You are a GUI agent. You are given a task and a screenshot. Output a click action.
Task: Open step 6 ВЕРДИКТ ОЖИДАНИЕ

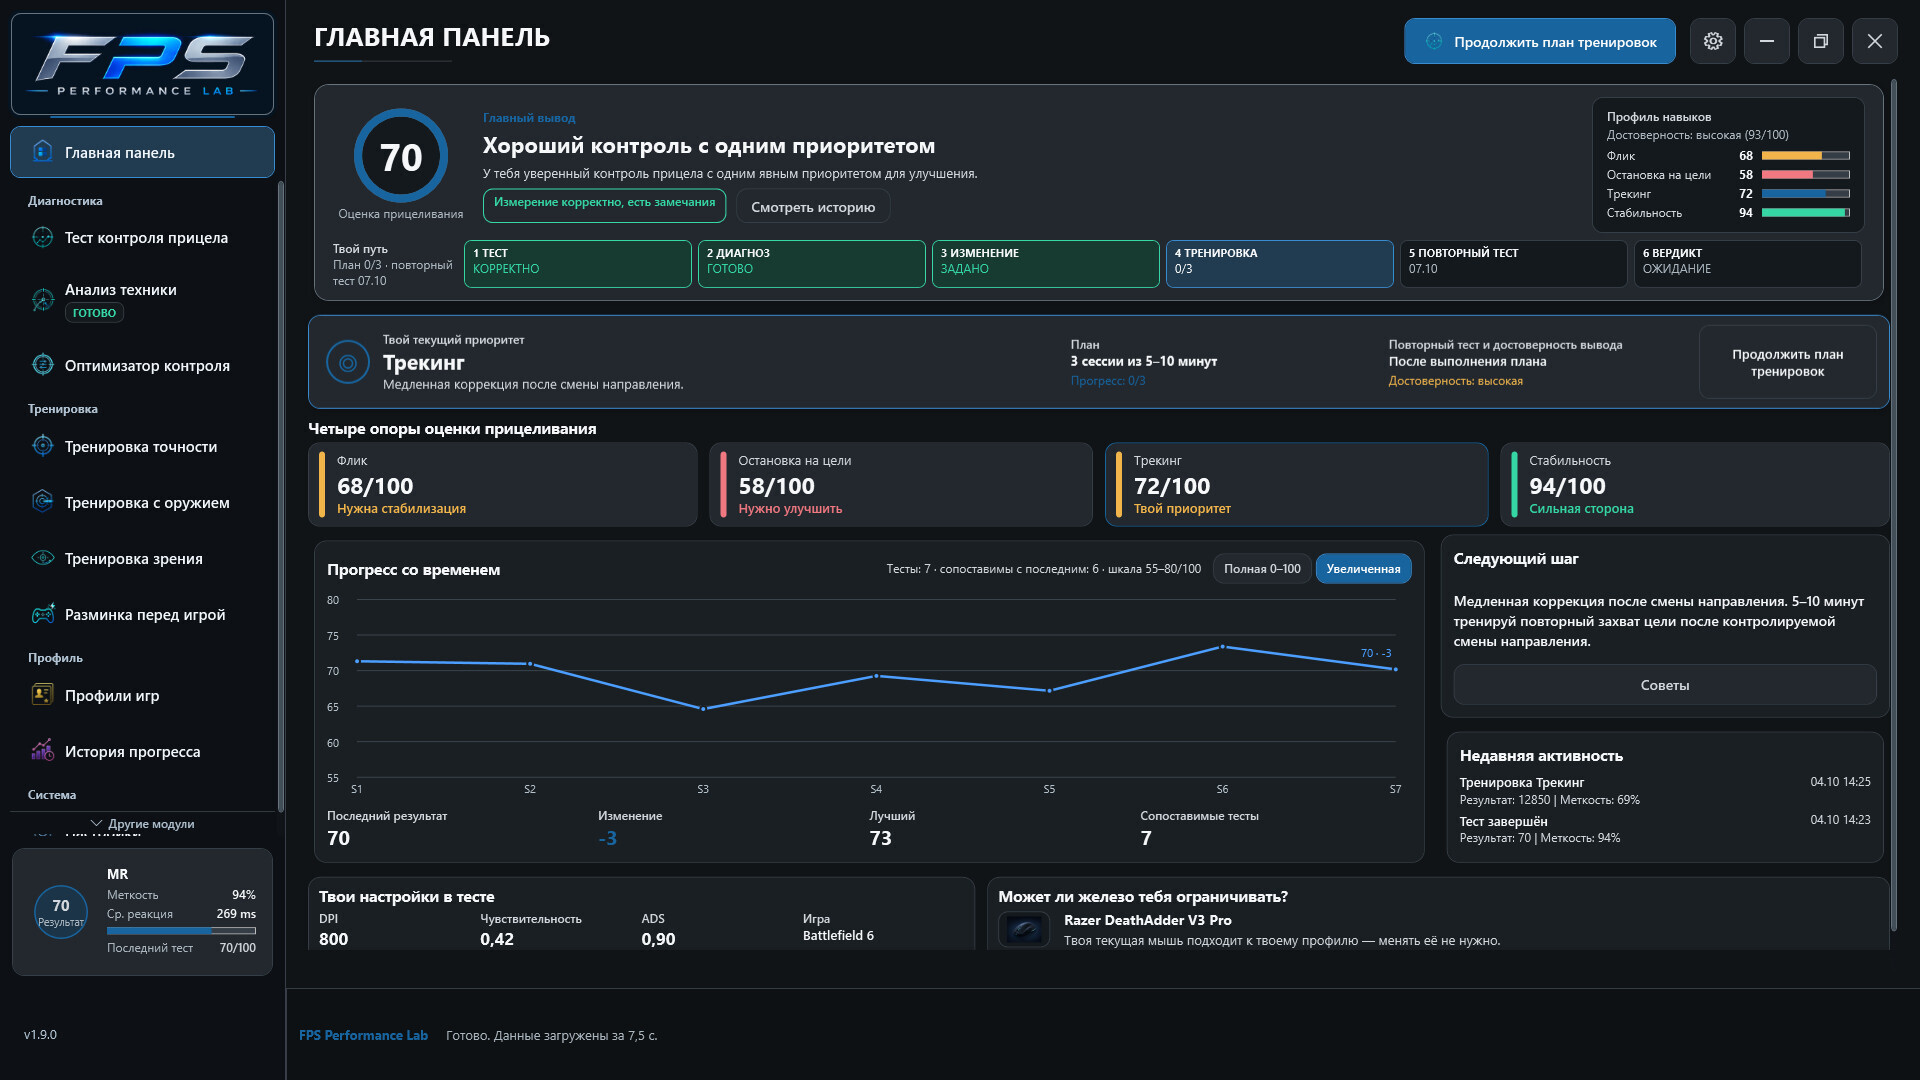tap(1747, 264)
